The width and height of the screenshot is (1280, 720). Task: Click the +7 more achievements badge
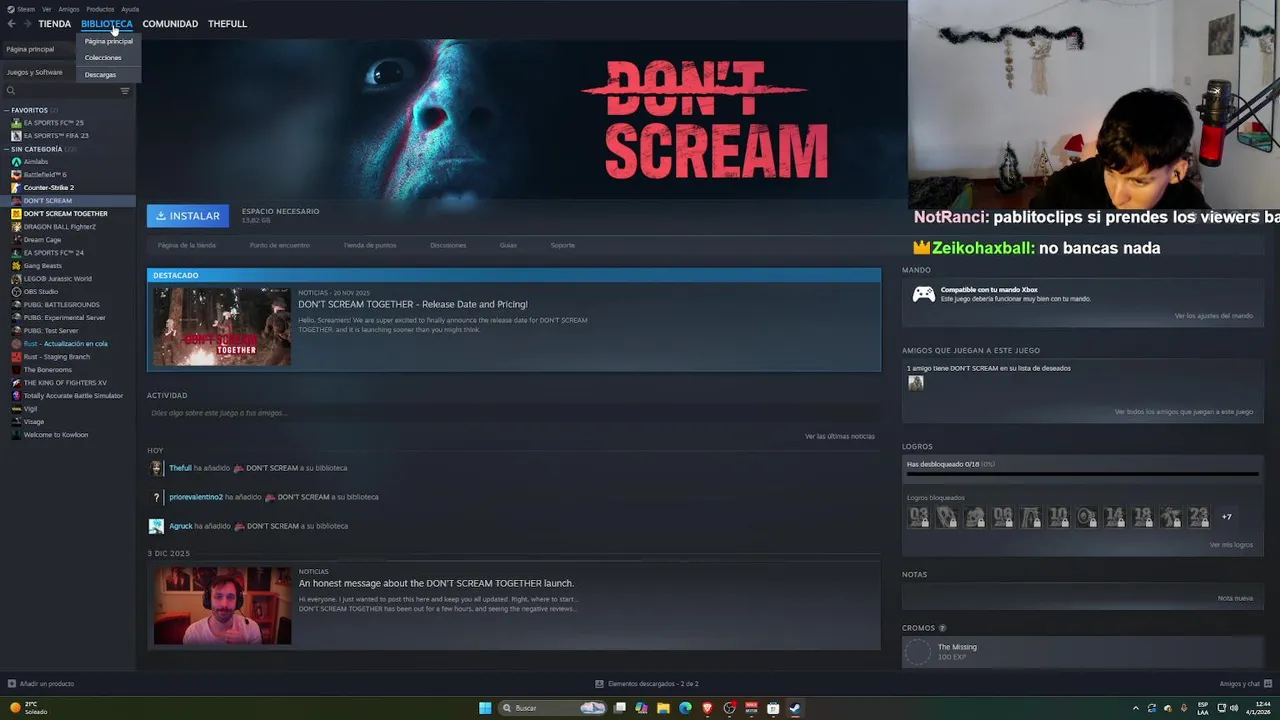(1227, 517)
